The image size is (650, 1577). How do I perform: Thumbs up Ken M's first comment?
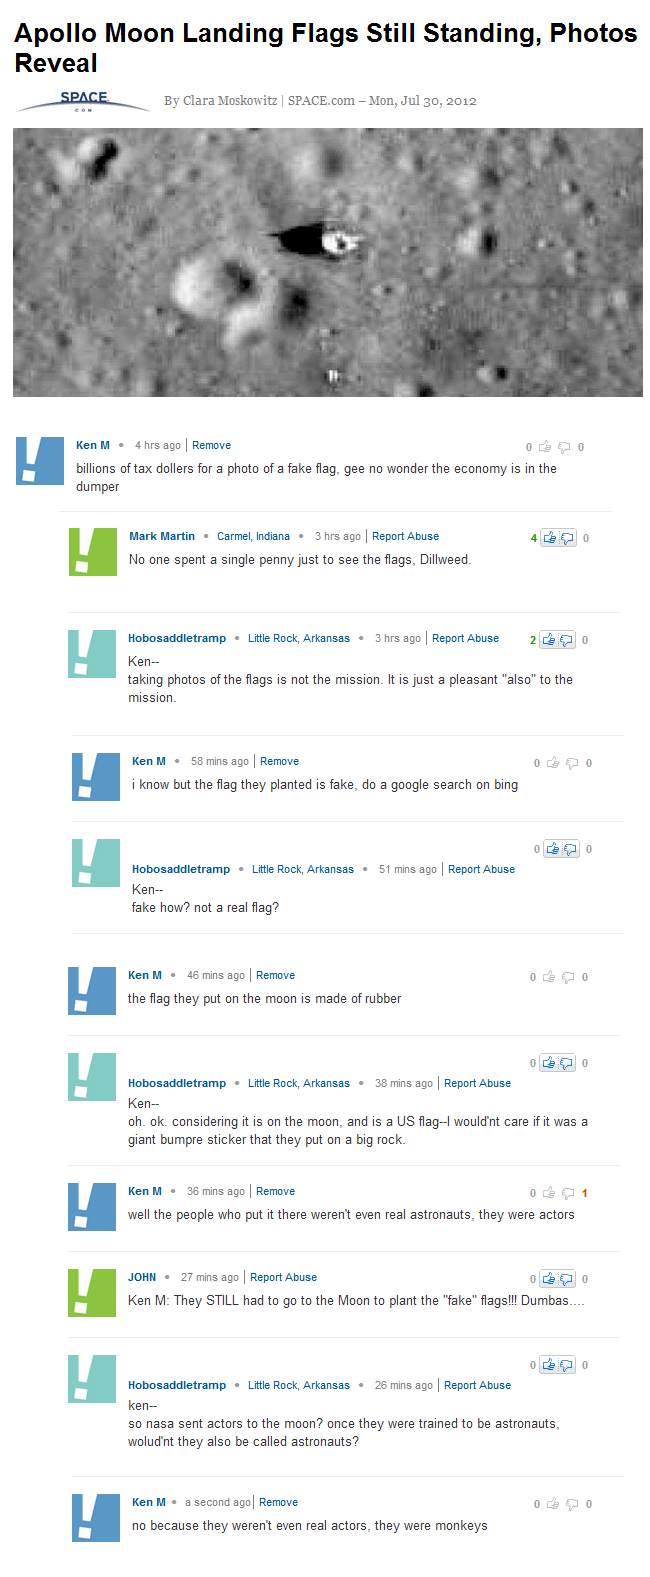pos(543,447)
